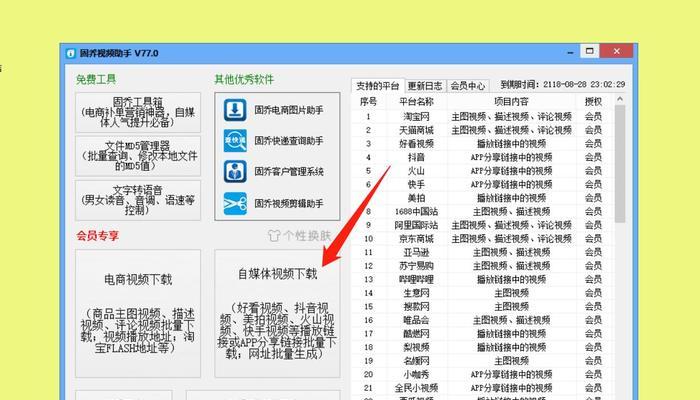Open the 固乔工具箱 free tool
The width and height of the screenshot is (700, 400).
point(138,112)
